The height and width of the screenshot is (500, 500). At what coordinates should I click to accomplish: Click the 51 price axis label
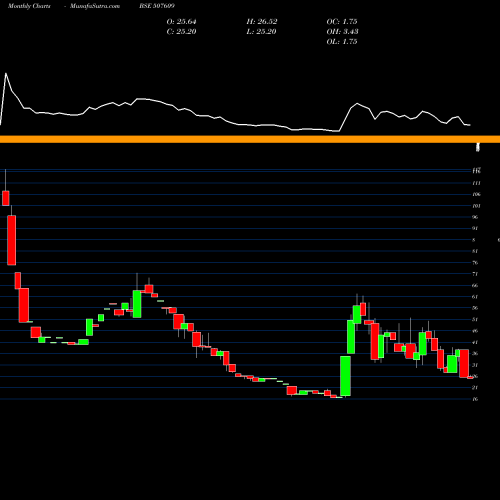pyautogui.click(x=475, y=319)
